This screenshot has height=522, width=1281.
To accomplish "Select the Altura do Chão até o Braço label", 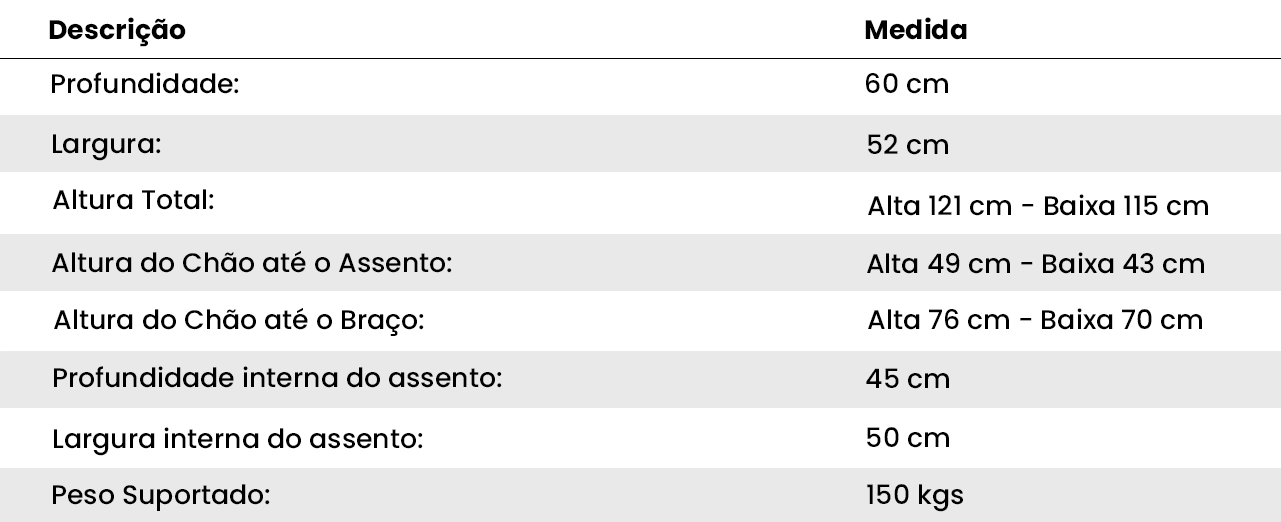I will 239,320.
